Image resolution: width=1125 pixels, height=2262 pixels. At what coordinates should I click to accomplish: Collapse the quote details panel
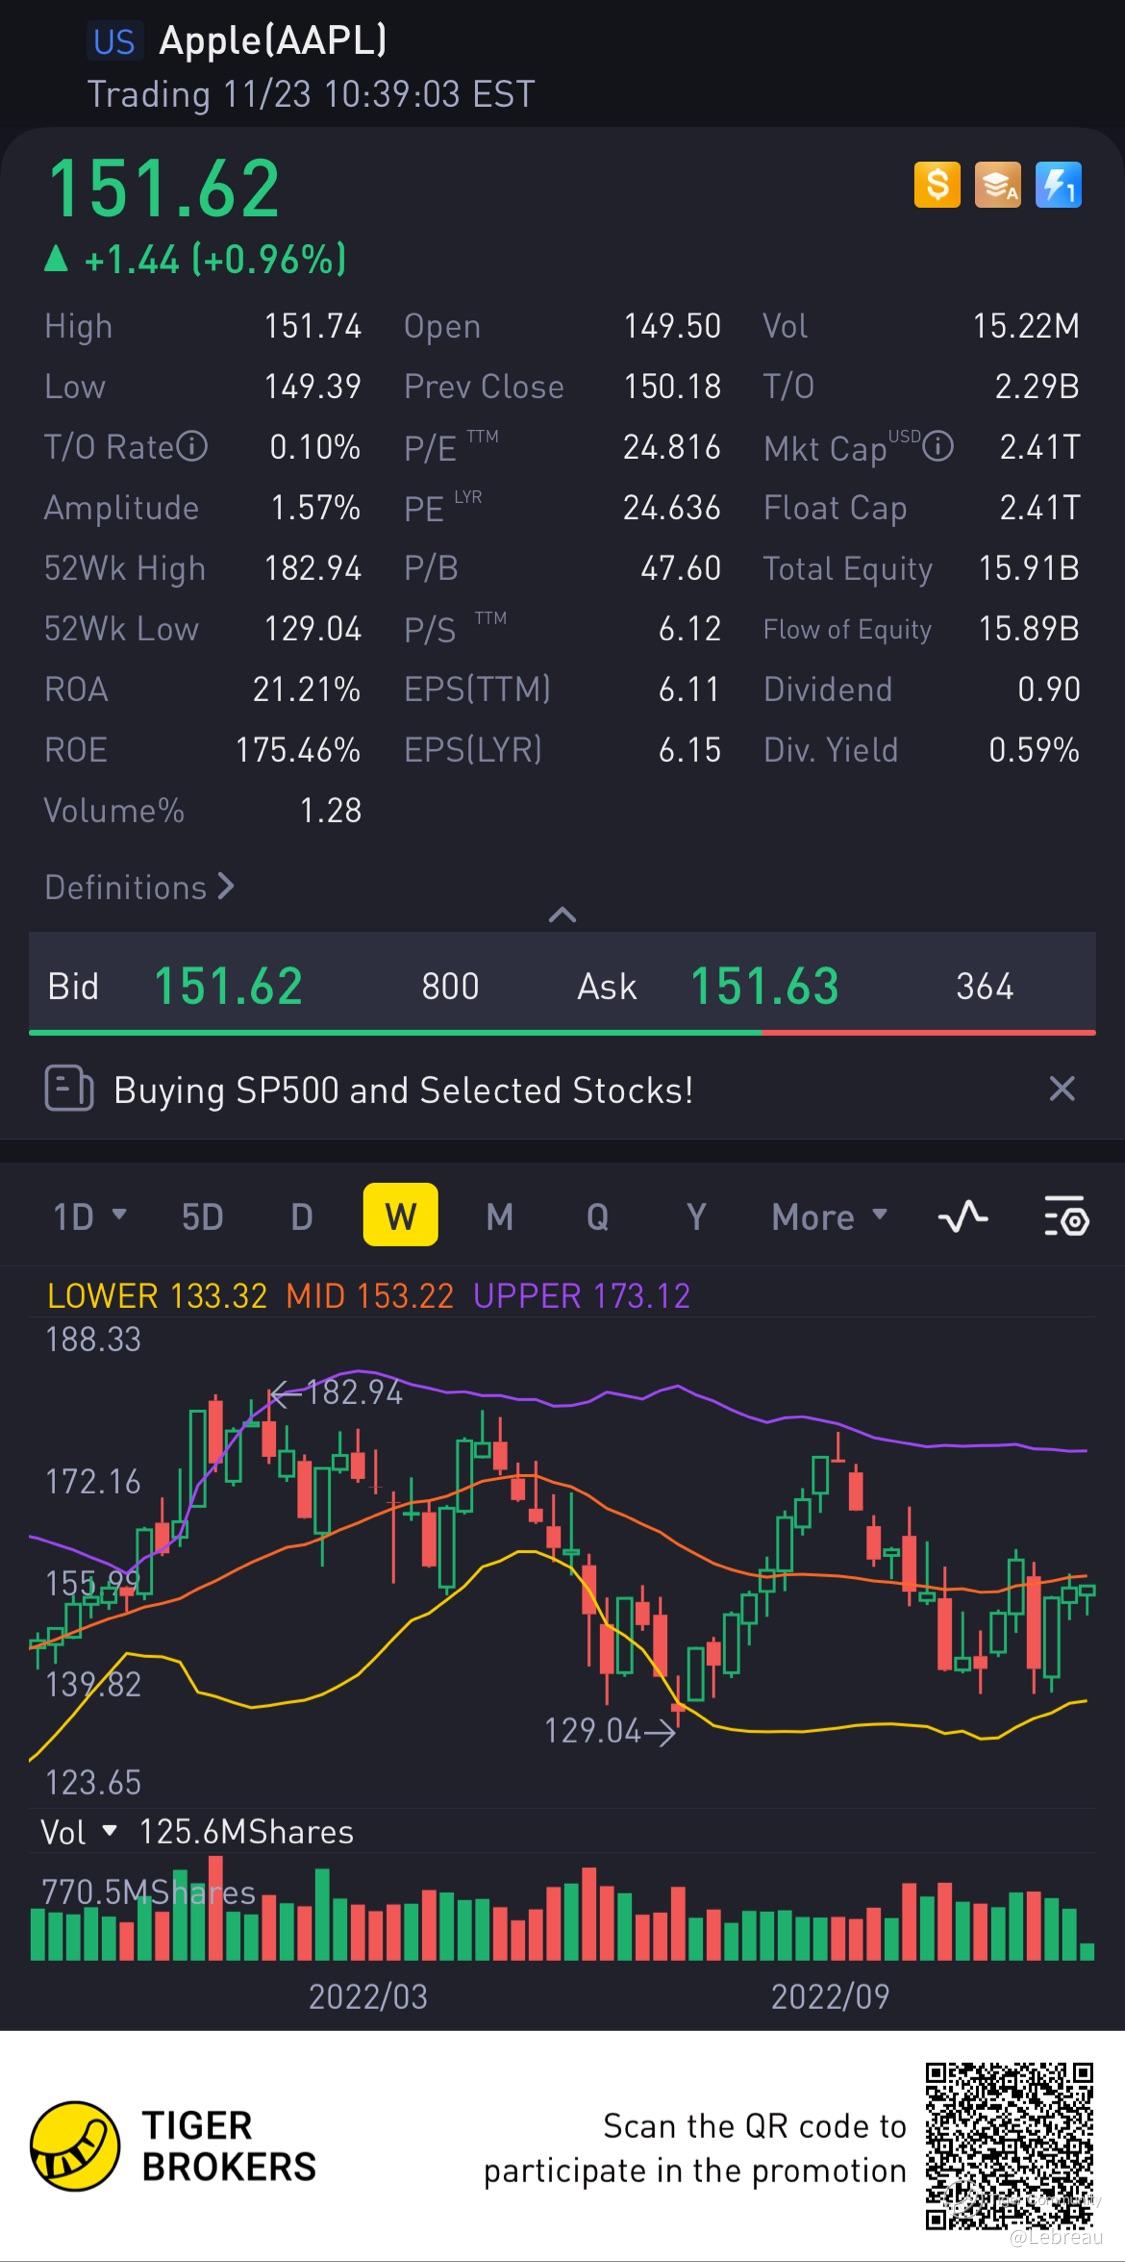pyautogui.click(x=562, y=914)
